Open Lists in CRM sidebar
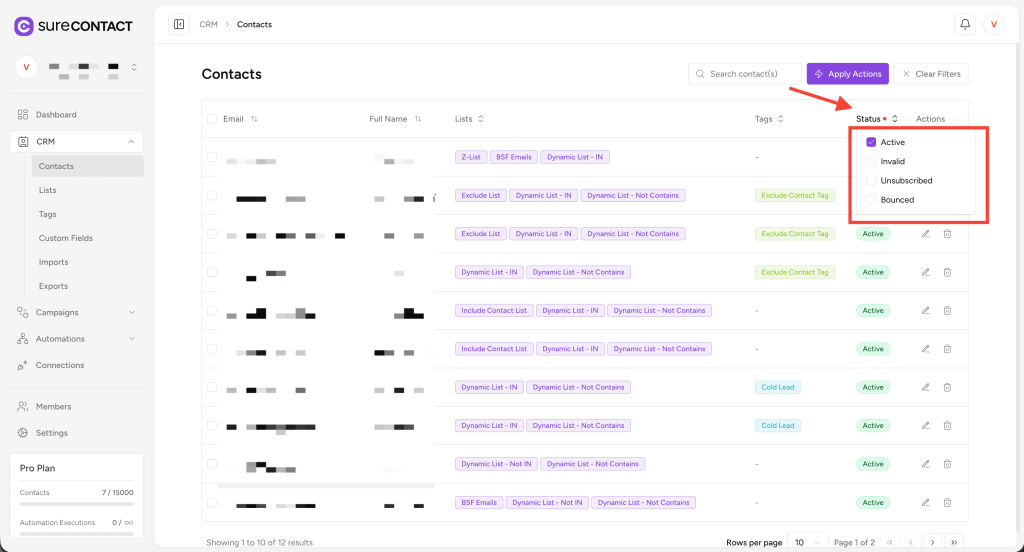1024x552 pixels. click(48, 190)
